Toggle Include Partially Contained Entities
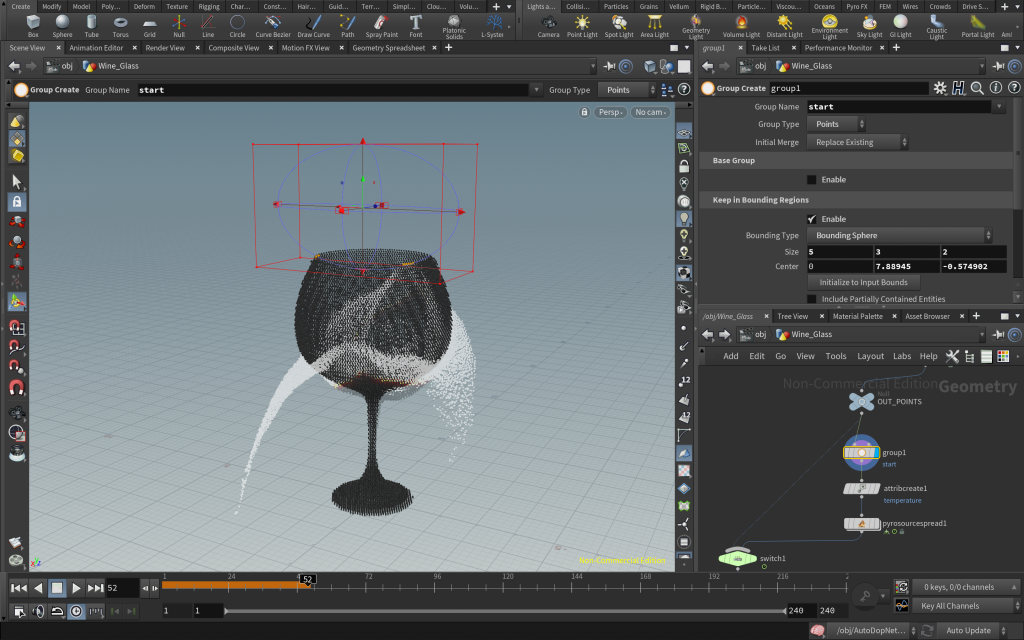This screenshot has width=1024, height=640. pyautogui.click(x=811, y=299)
